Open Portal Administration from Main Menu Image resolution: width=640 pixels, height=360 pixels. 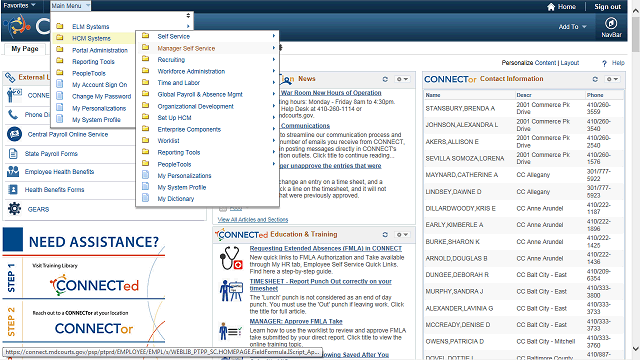click(100, 50)
